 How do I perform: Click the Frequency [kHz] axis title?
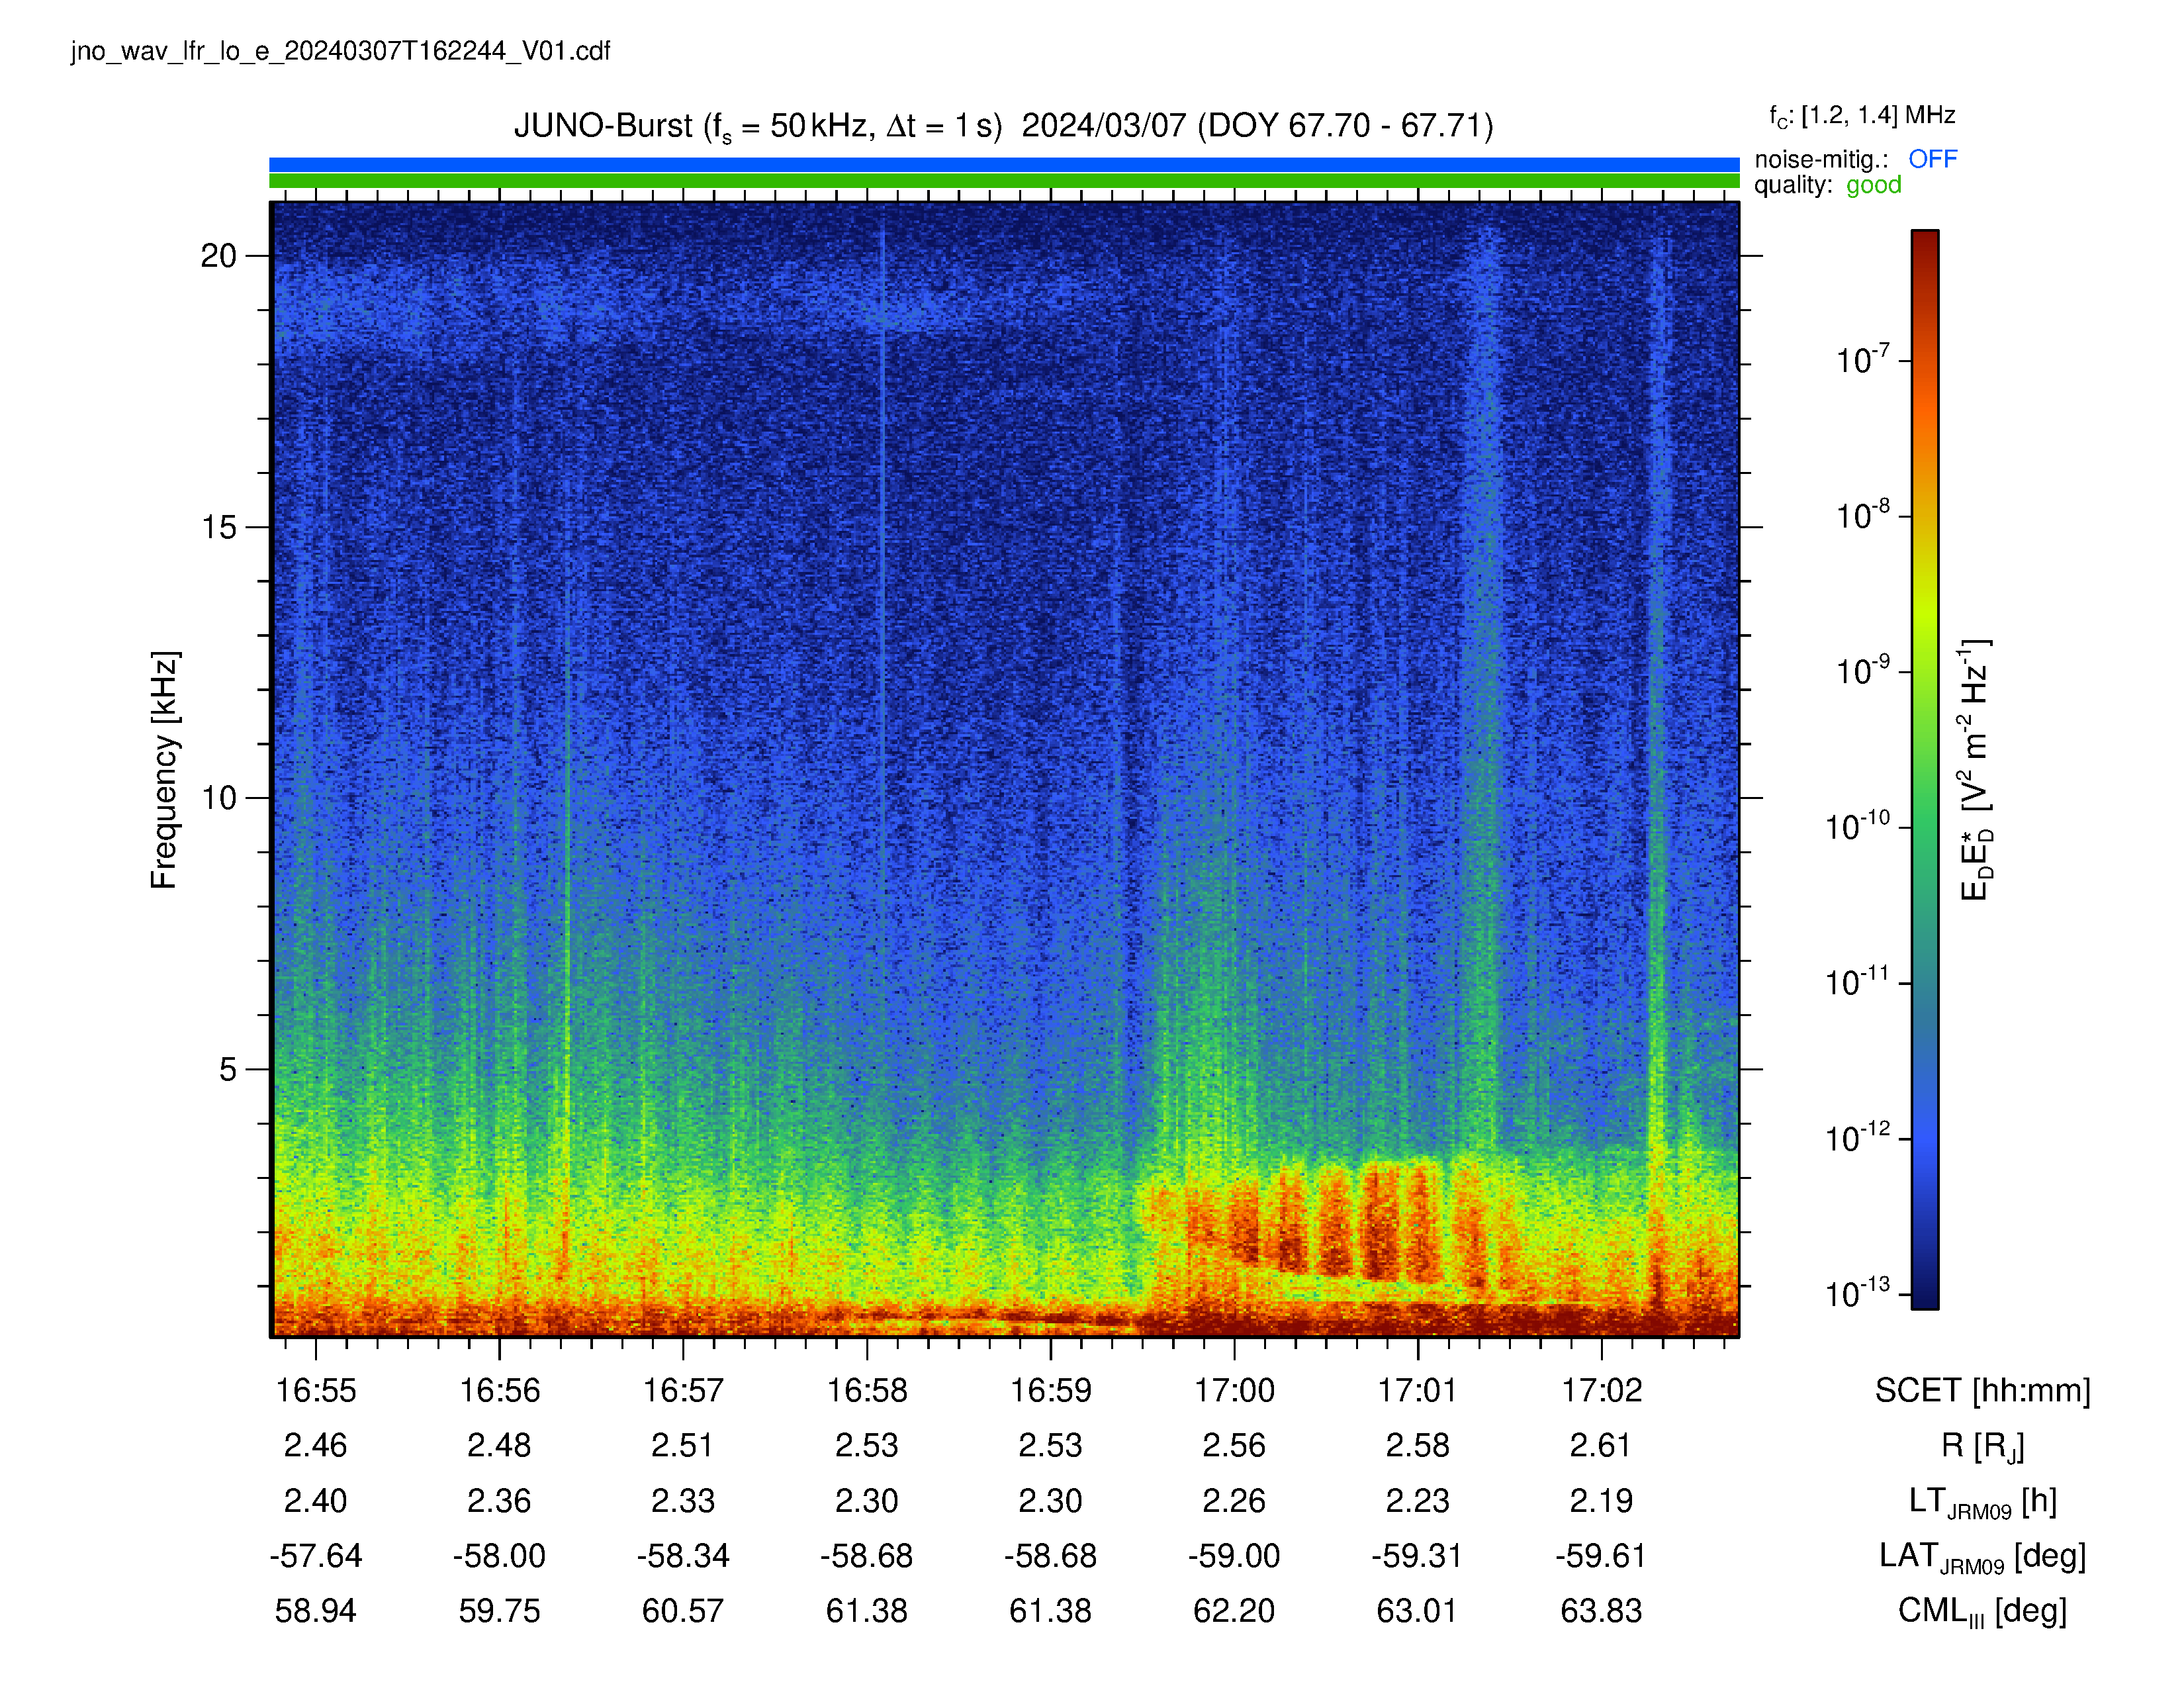pyautogui.click(x=164, y=769)
